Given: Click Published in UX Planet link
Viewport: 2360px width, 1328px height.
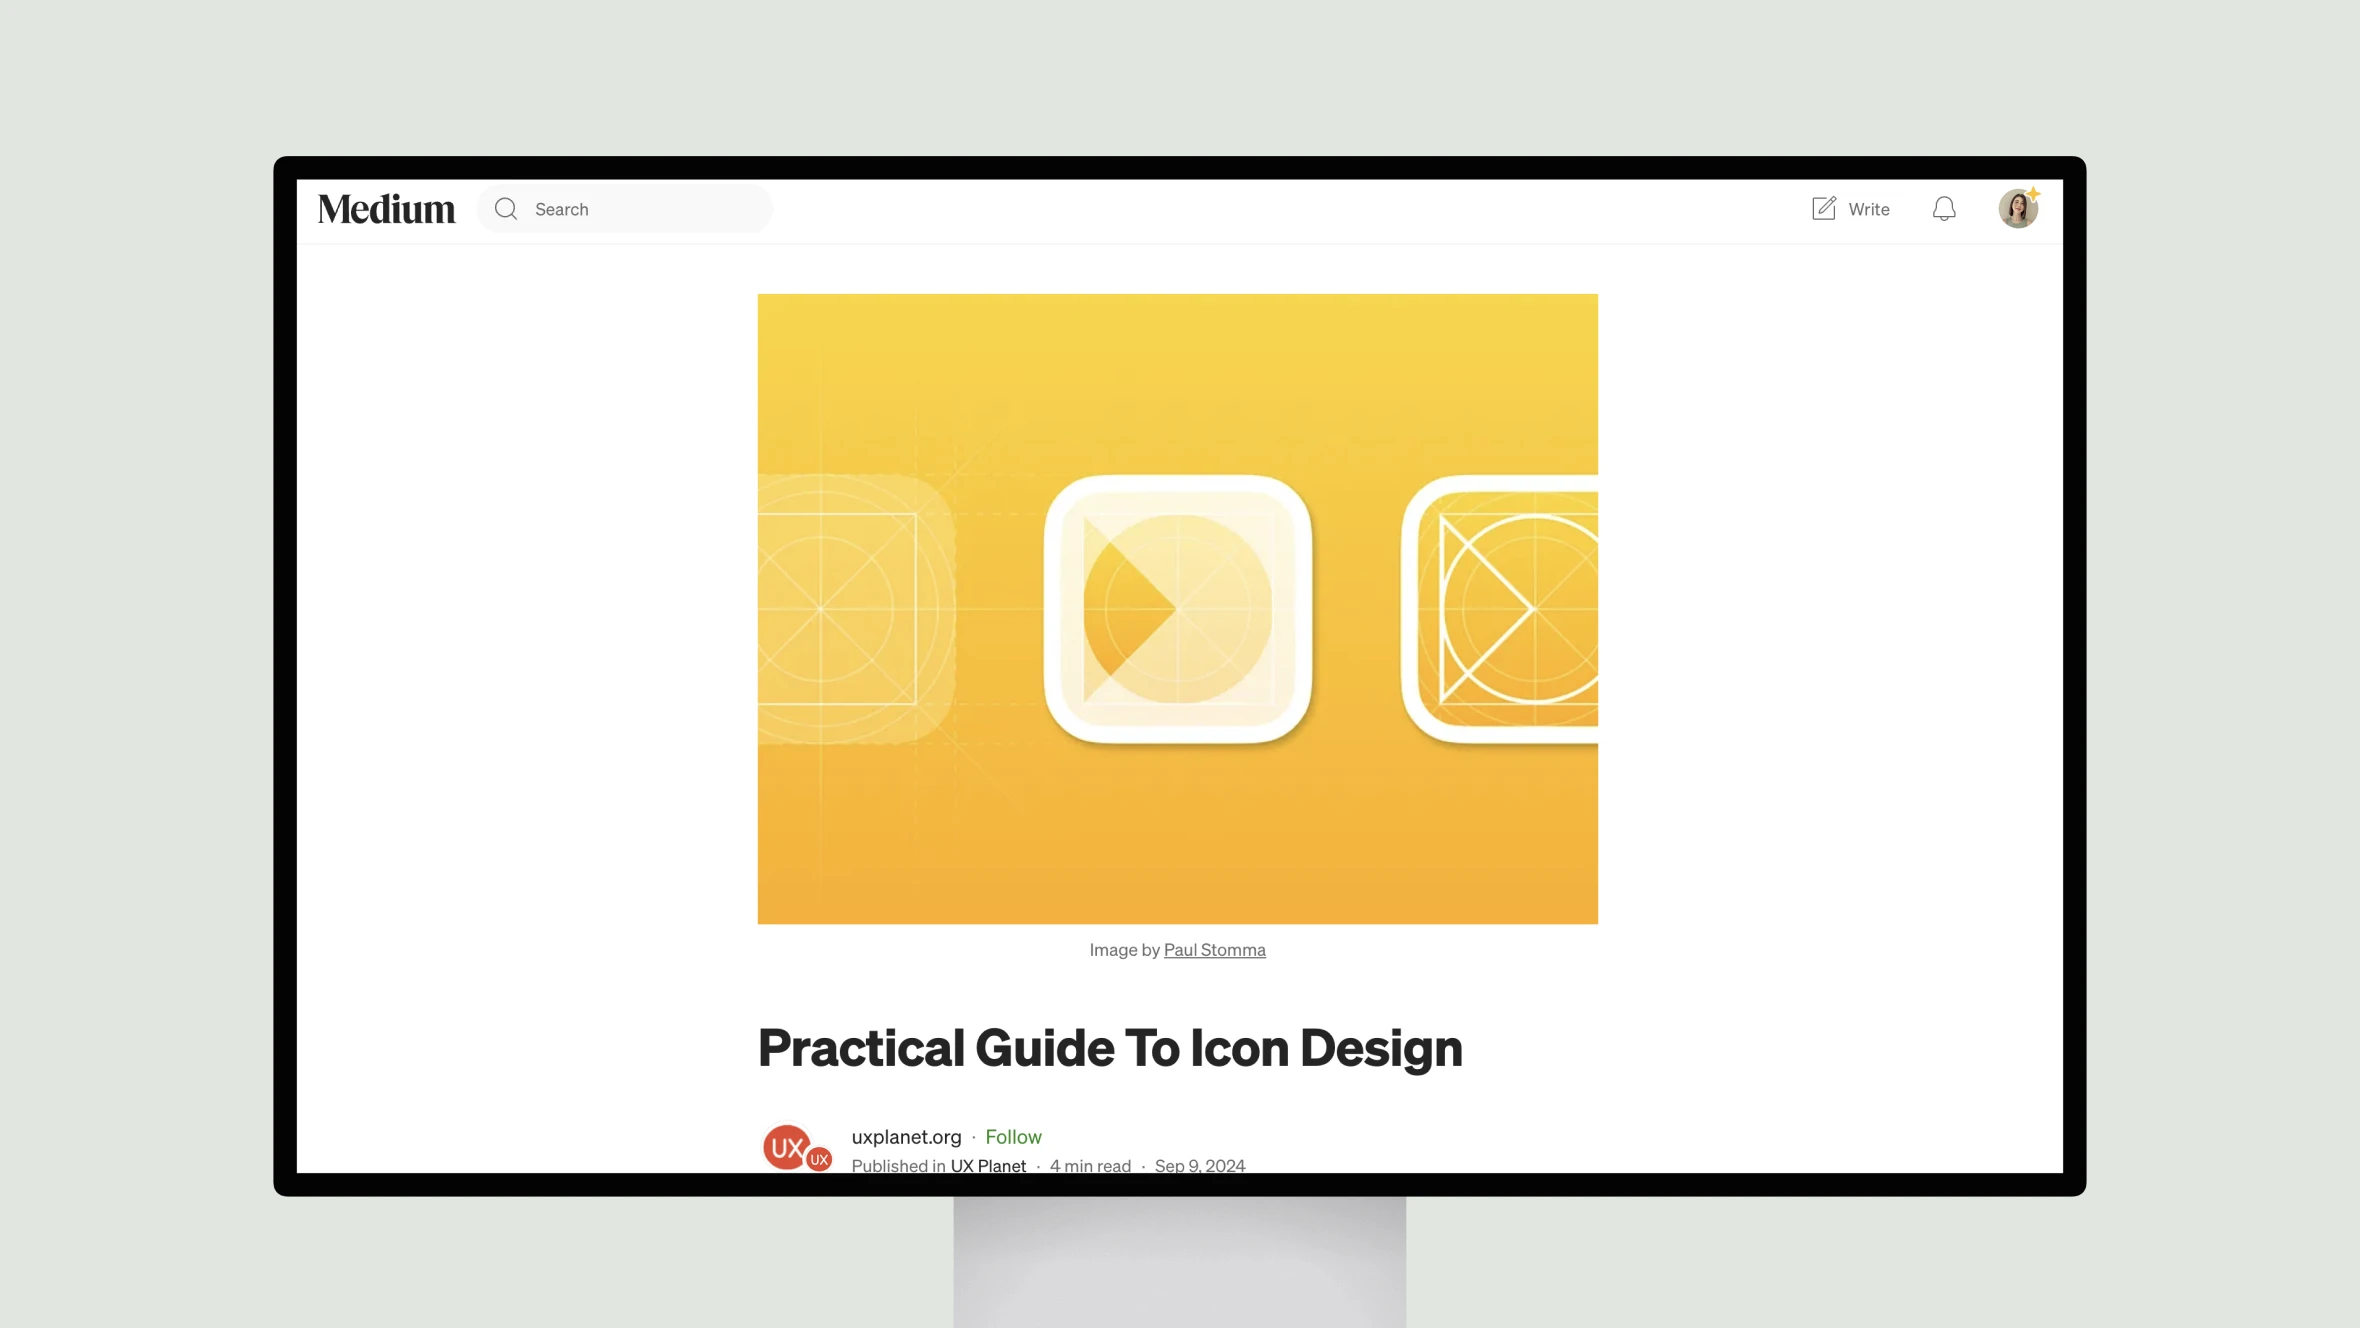Looking at the screenshot, I should point(989,1166).
